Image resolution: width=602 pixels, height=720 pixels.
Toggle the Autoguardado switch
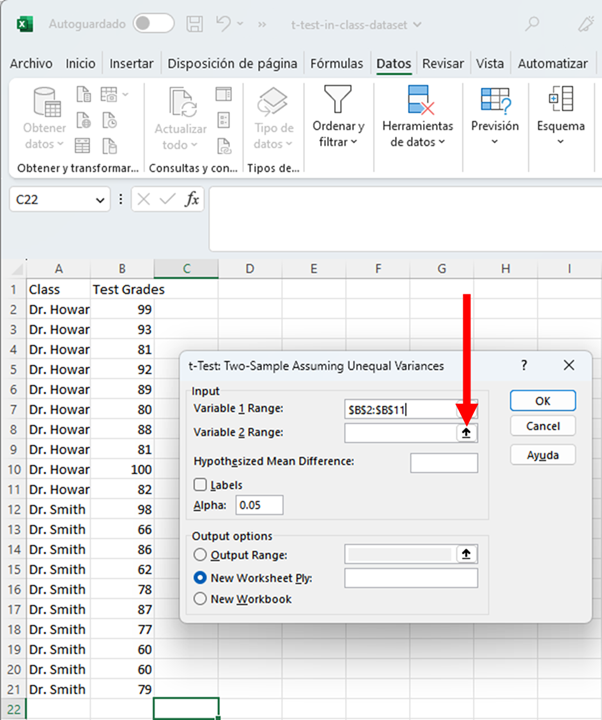pyautogui.click(x=153, y=23)
